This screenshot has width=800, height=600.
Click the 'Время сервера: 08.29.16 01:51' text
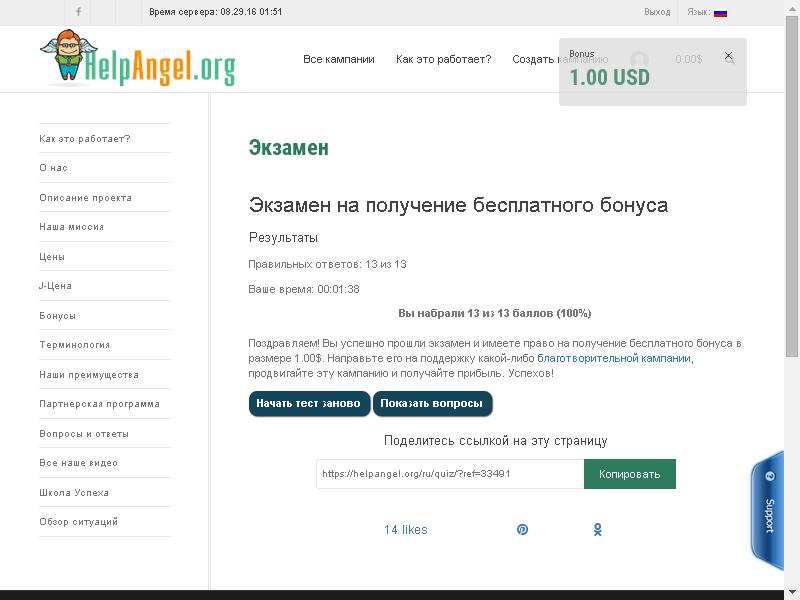tap(215, 12)
